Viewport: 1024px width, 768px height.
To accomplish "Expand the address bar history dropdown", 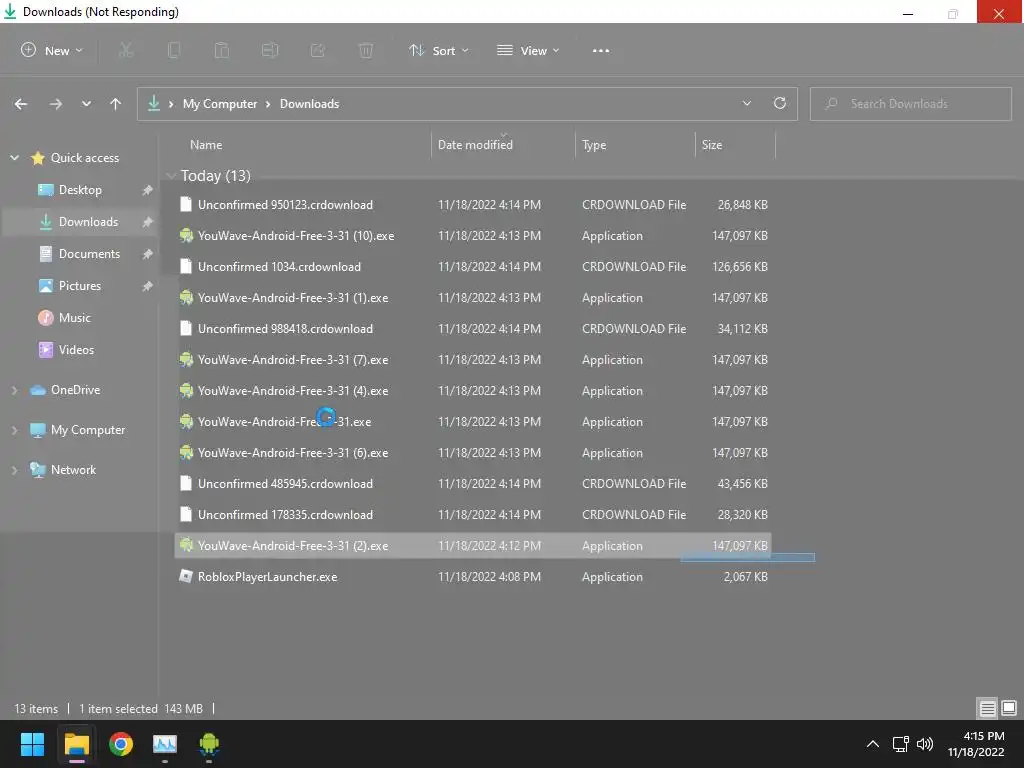I will tap(746, 103).
